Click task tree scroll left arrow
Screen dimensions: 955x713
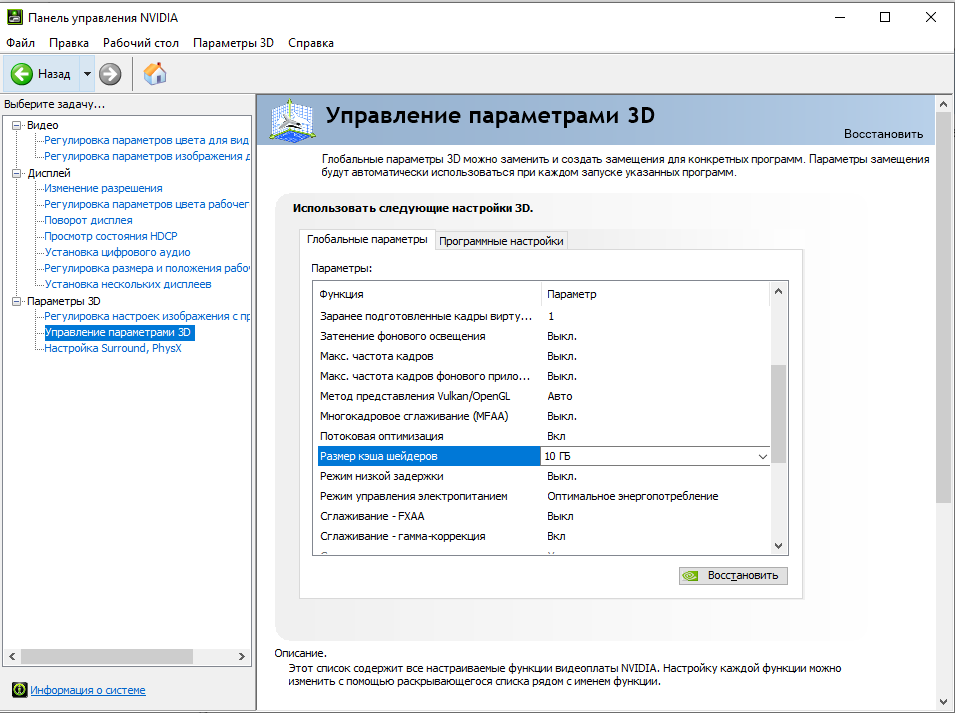12,656
